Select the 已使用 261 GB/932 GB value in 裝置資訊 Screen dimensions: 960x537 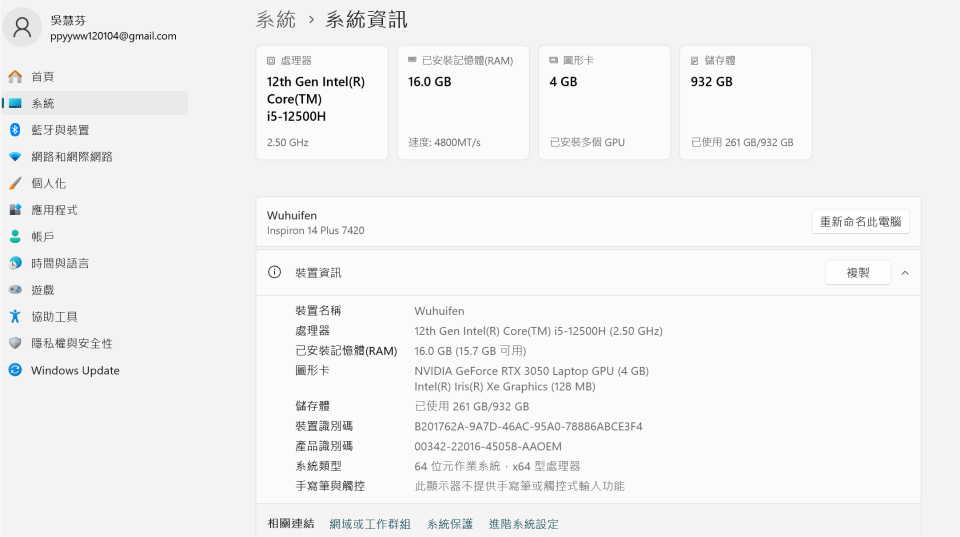(471, 407)
